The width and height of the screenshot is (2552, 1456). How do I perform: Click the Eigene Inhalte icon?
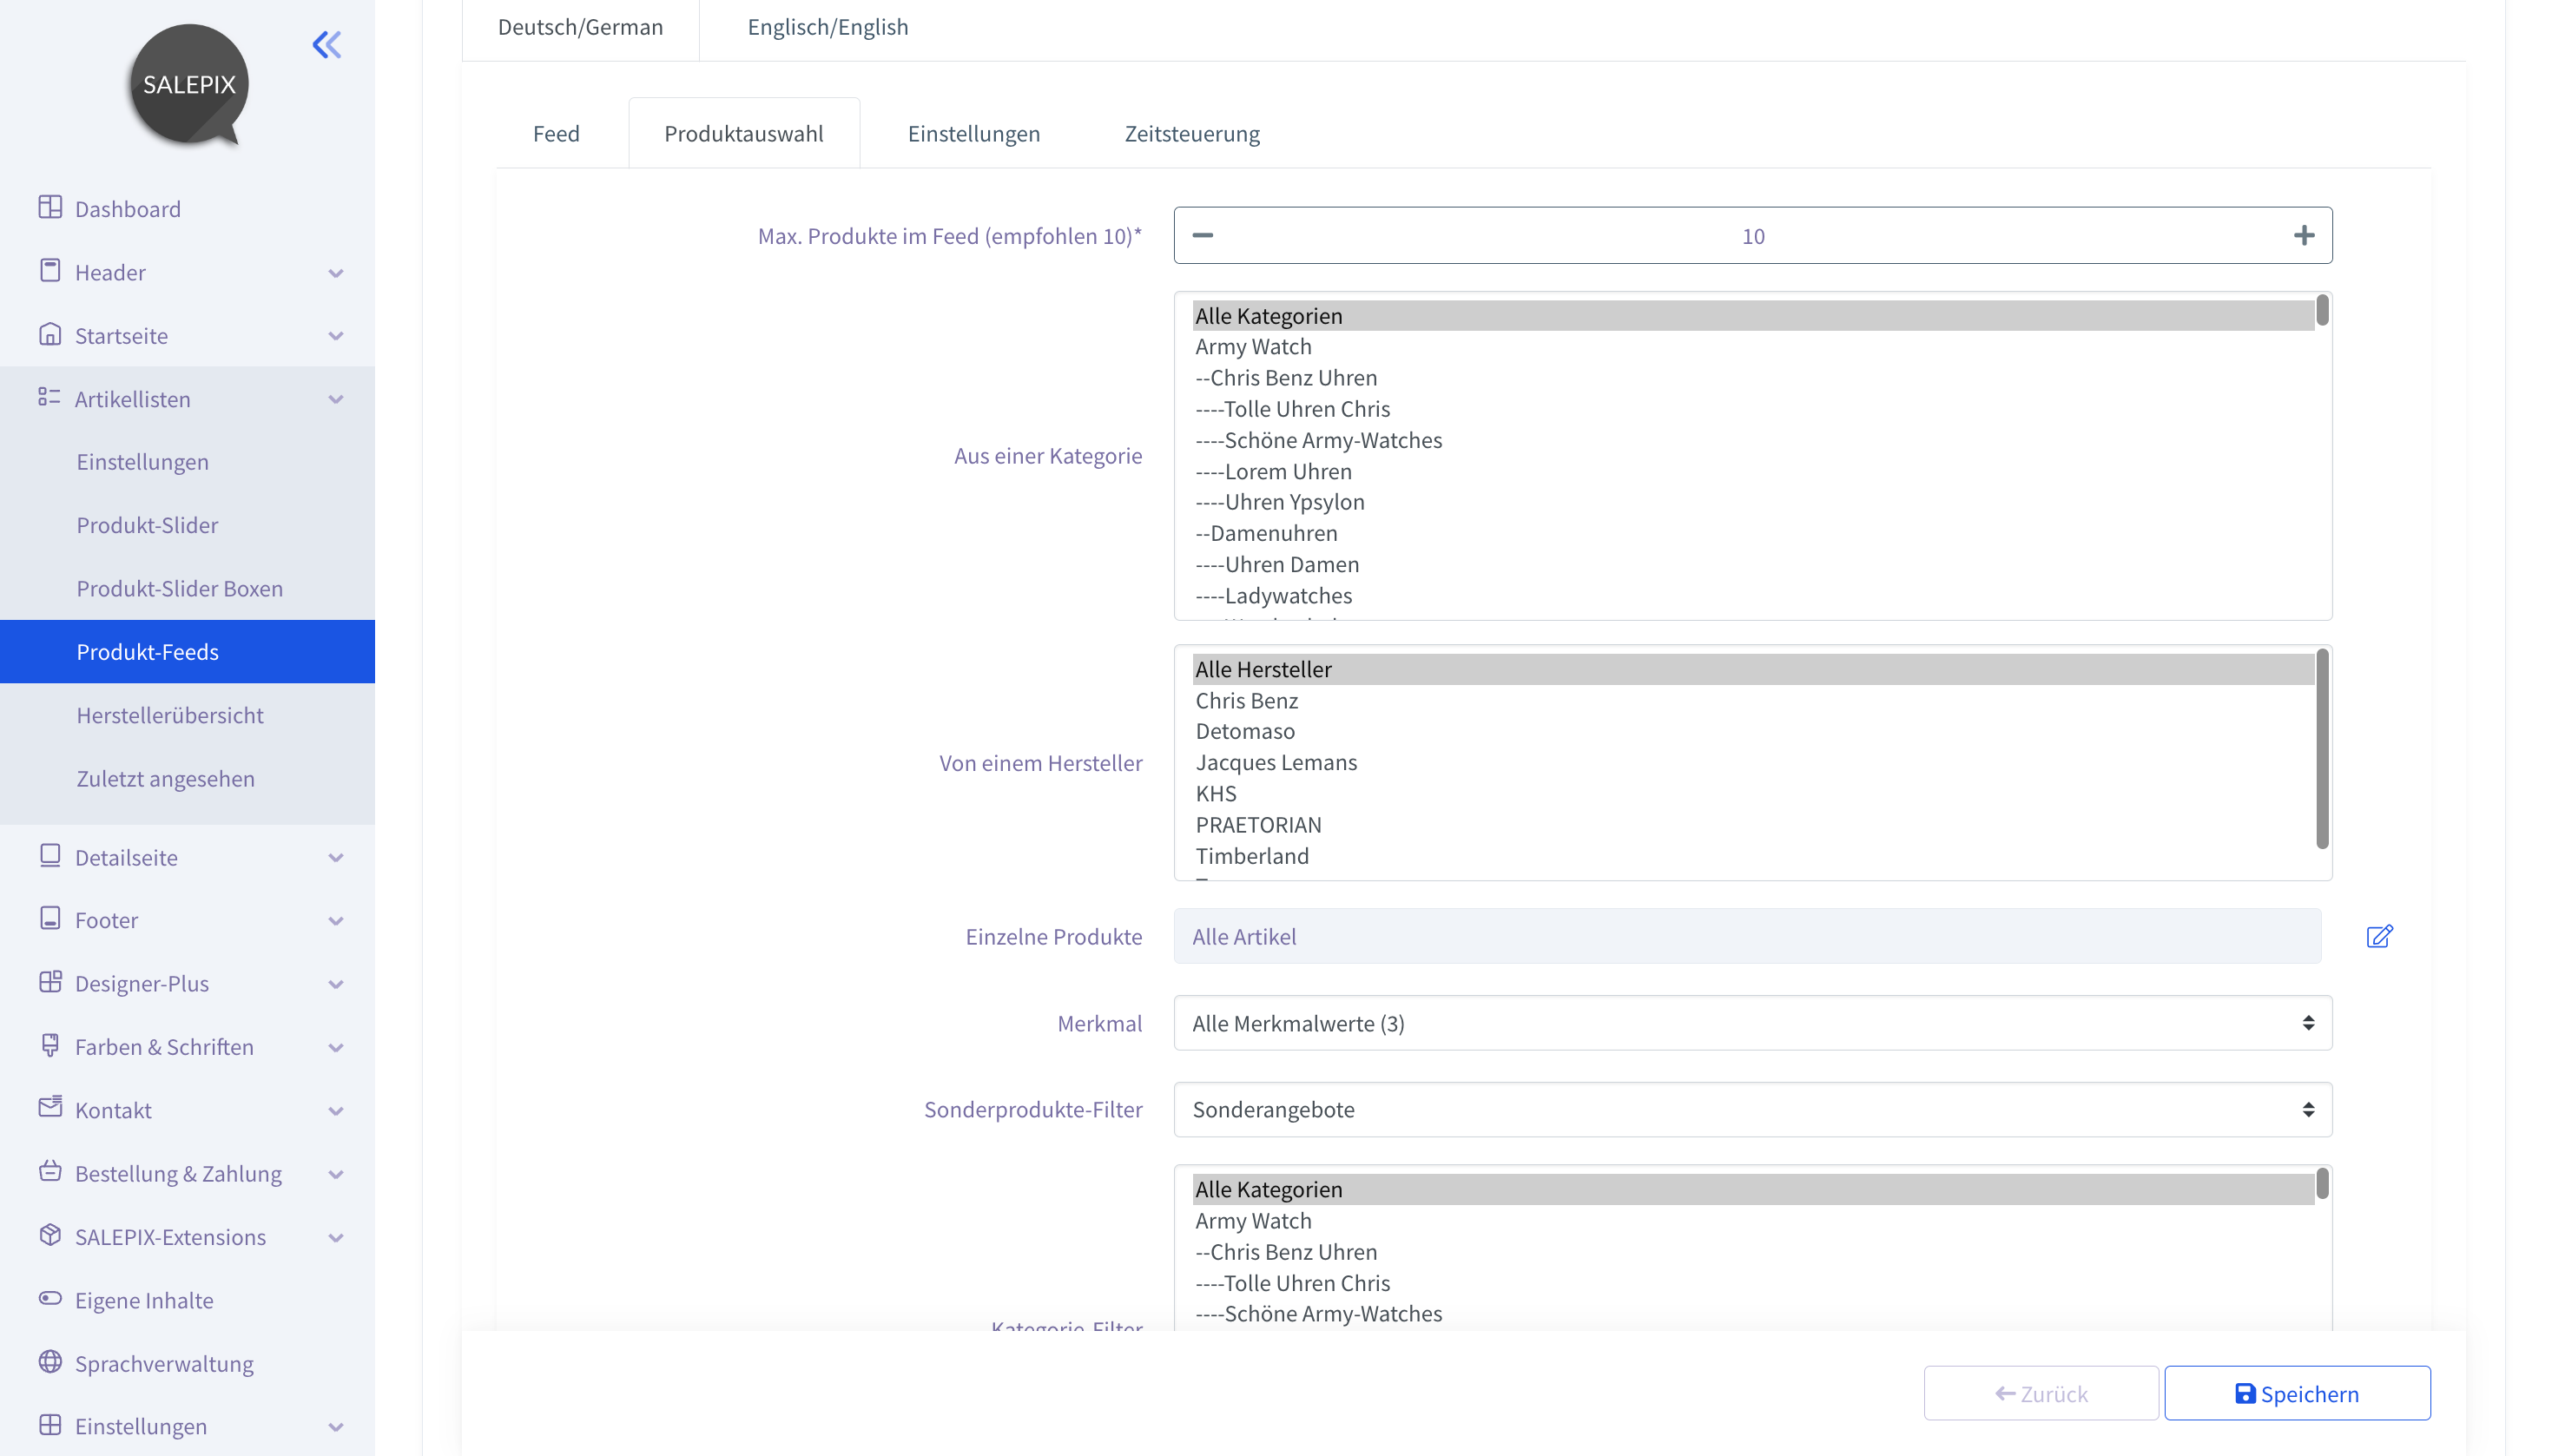[x=50, y=1299]
